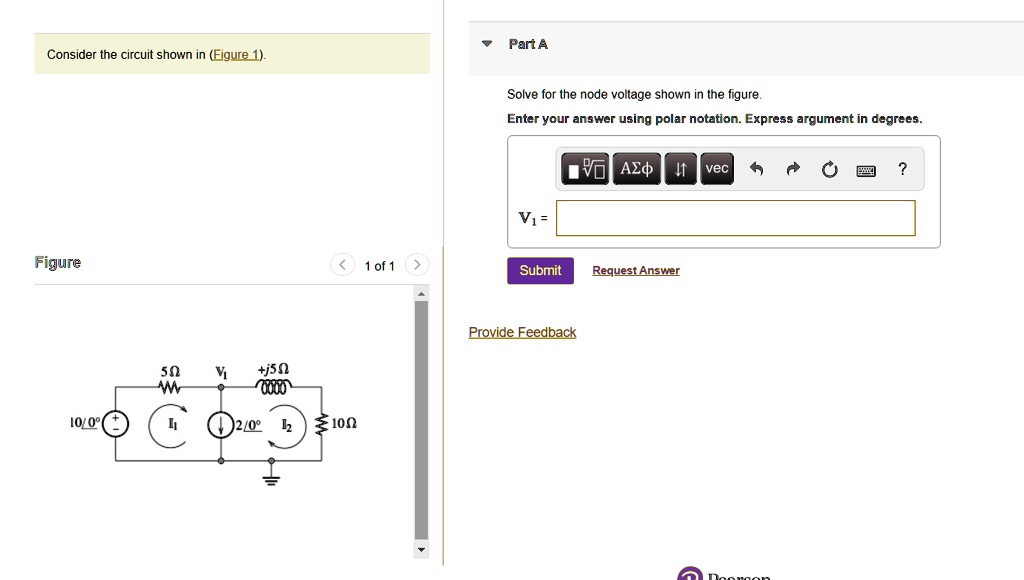
Task: Go to next figure with right chevron
Action: pos(417,264)
